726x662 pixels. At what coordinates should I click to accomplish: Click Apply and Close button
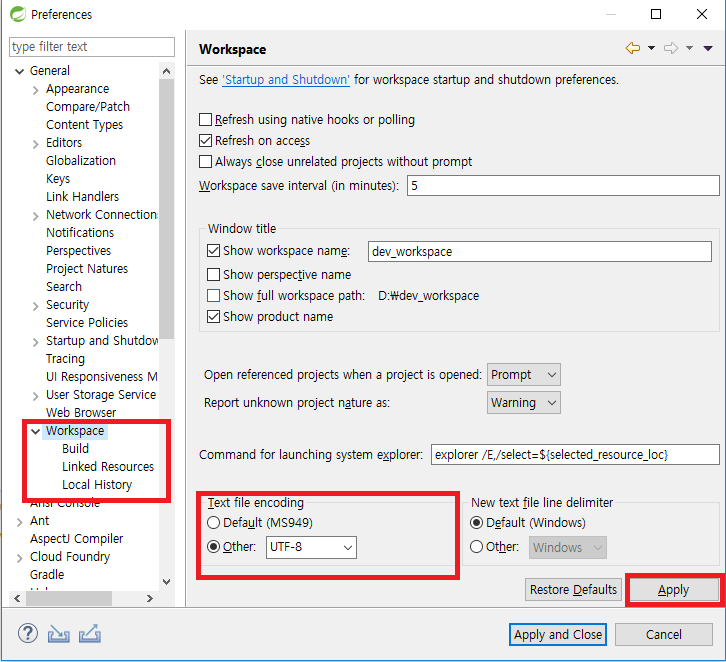[558, 634]
